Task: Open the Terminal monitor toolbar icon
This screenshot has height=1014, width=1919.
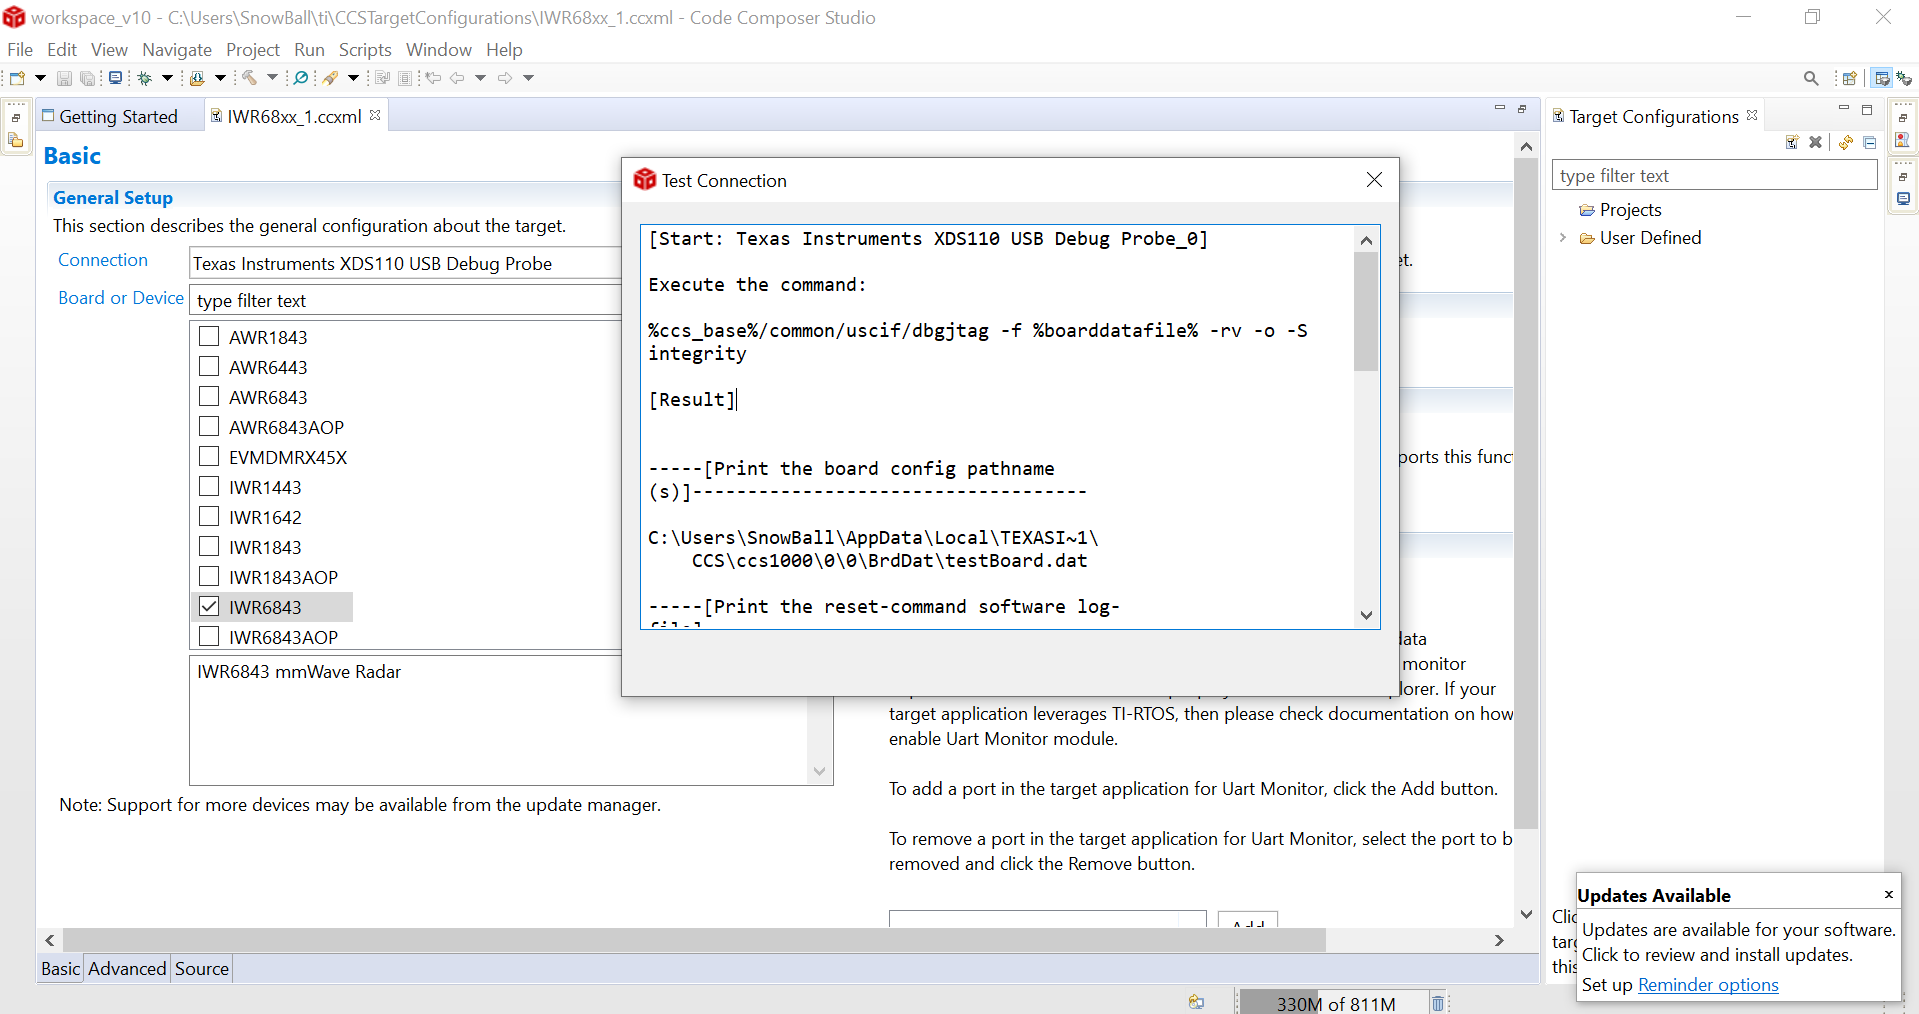Action: point(116,78)
